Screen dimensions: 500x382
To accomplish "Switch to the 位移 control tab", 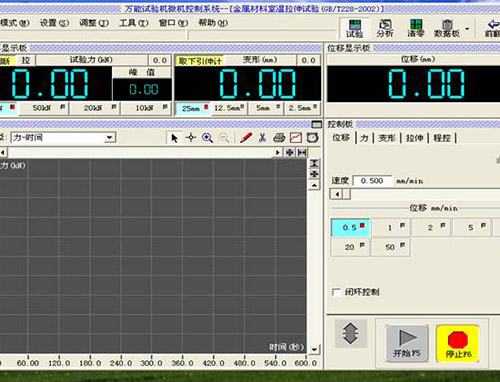I will (342, 138).
